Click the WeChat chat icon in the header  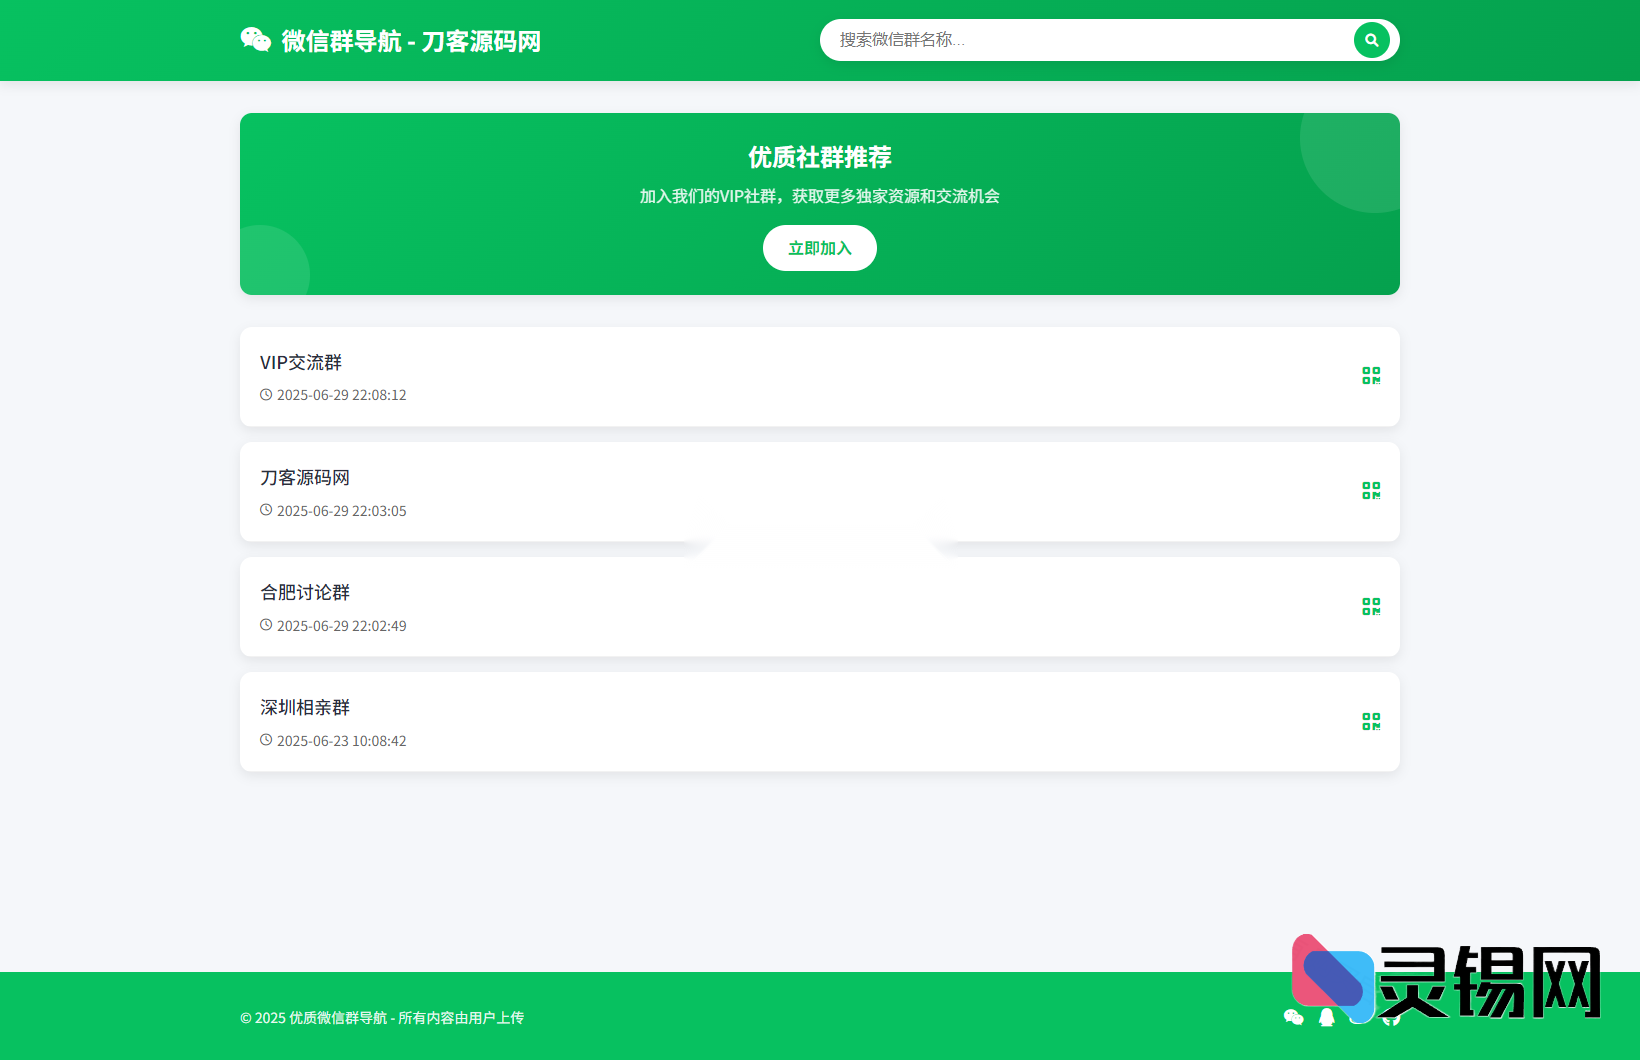256,40
